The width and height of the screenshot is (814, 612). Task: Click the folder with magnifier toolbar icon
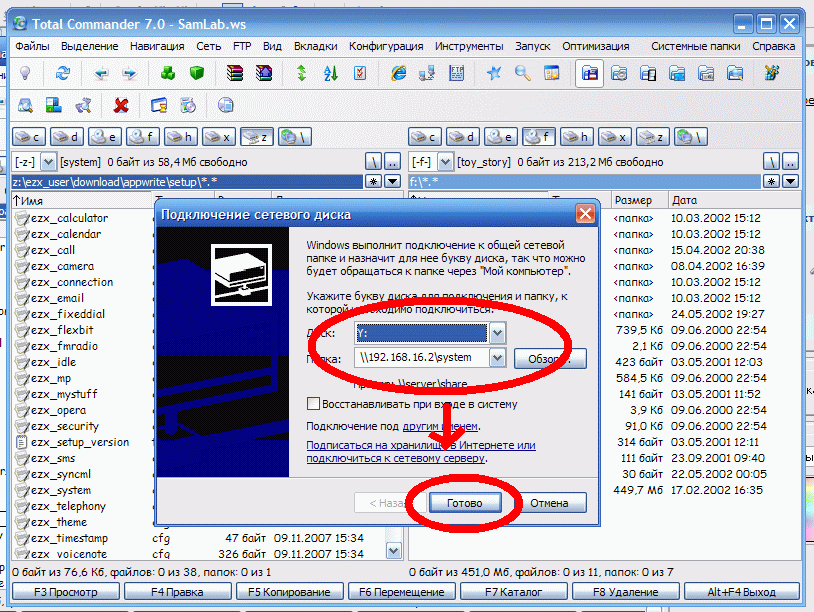pos(735,74)
